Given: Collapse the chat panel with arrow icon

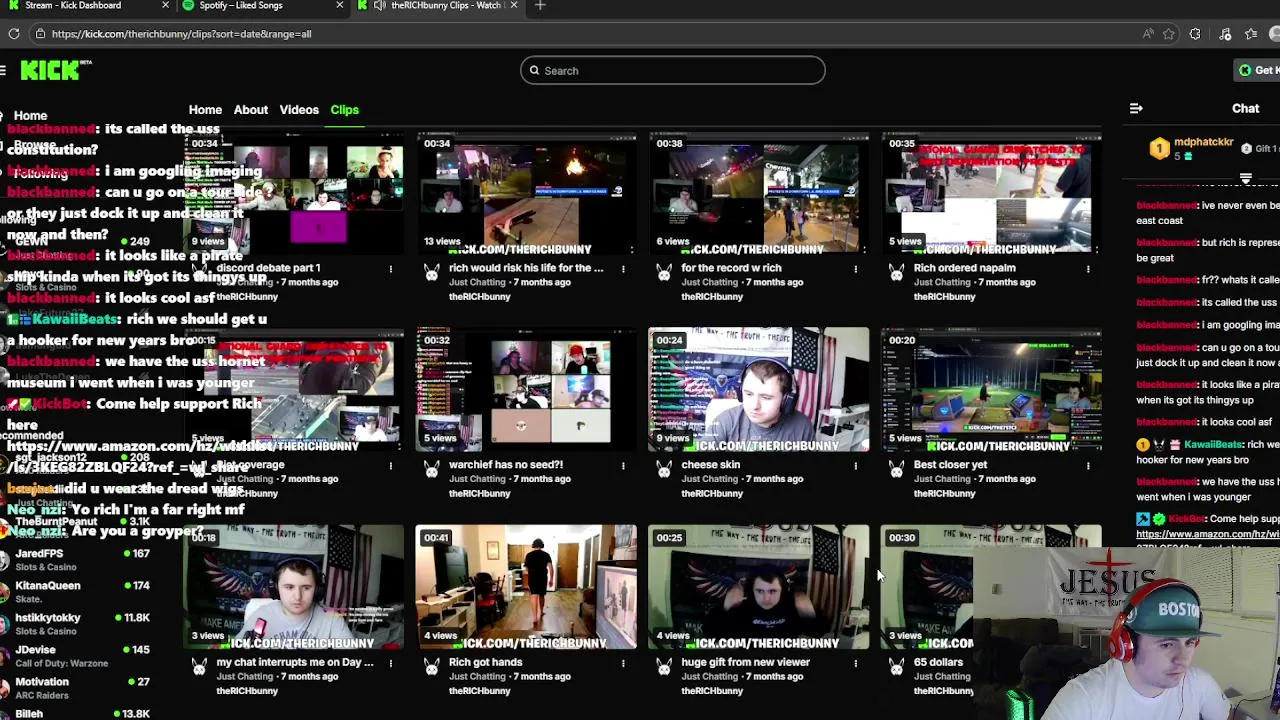Looking at the screenshot, I should [1136, 108].
